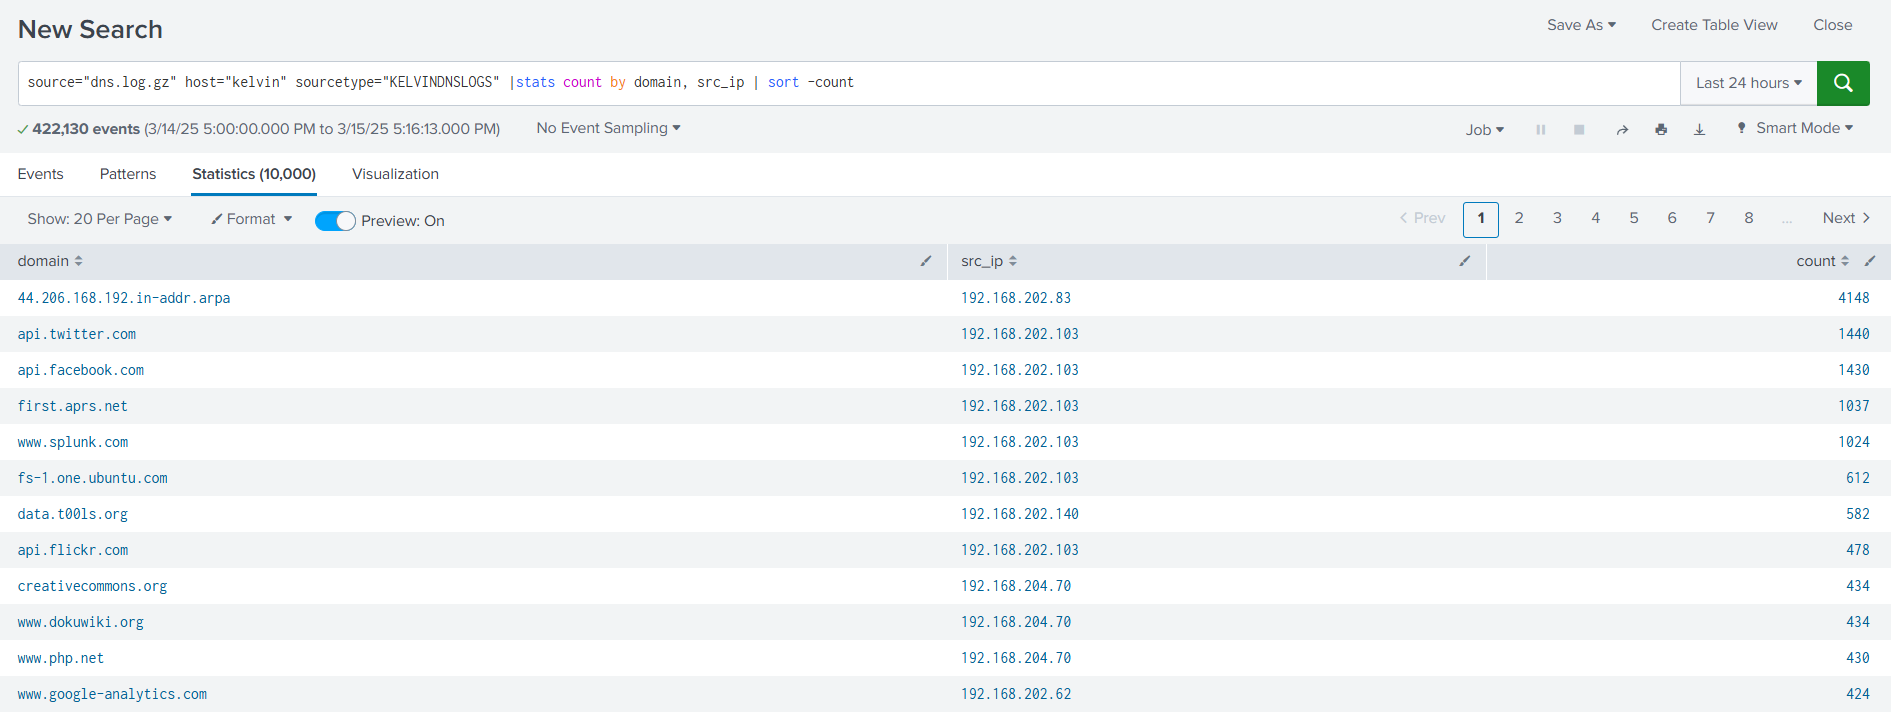This screenshot has height=720, width=1891.
Task: Click the www.dokuwiki.org domain cell
Action: (x=81, y=622)
